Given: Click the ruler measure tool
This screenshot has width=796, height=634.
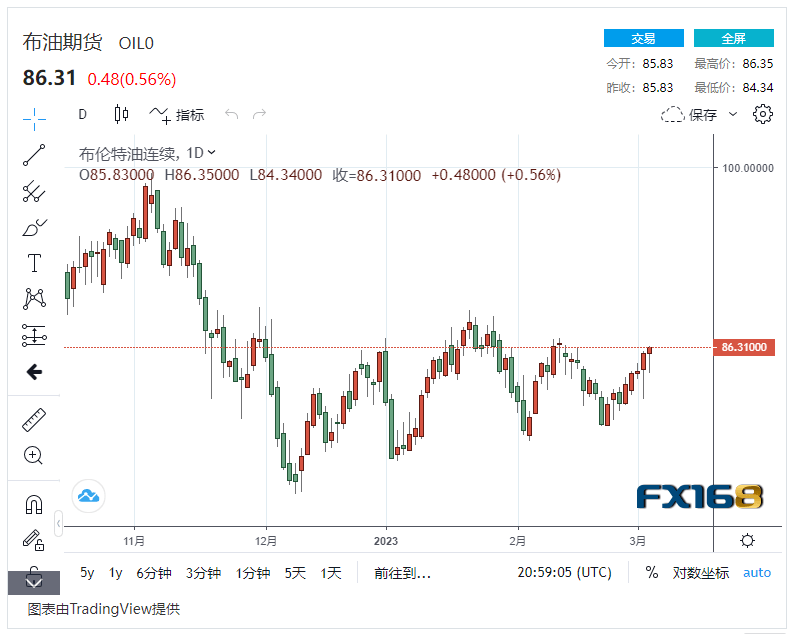Looking at the screenshot, I should (x=34, y=420).
